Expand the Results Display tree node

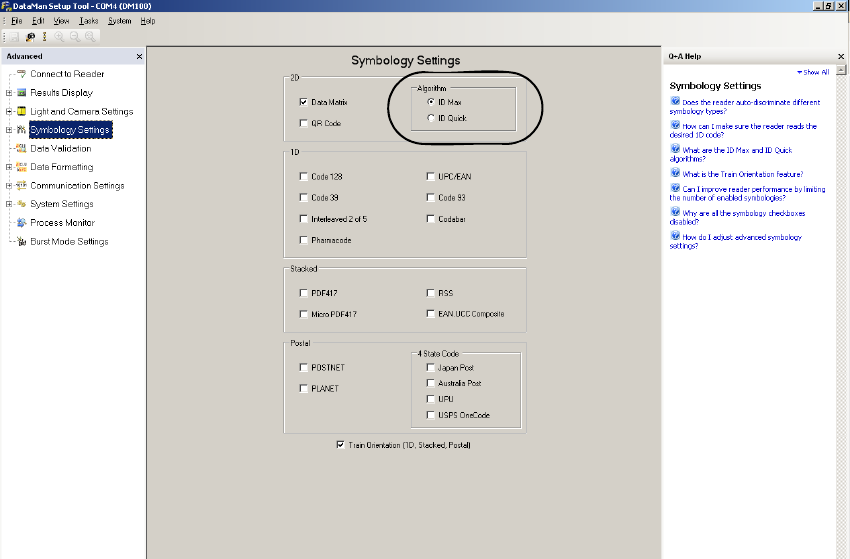point(9,93)
